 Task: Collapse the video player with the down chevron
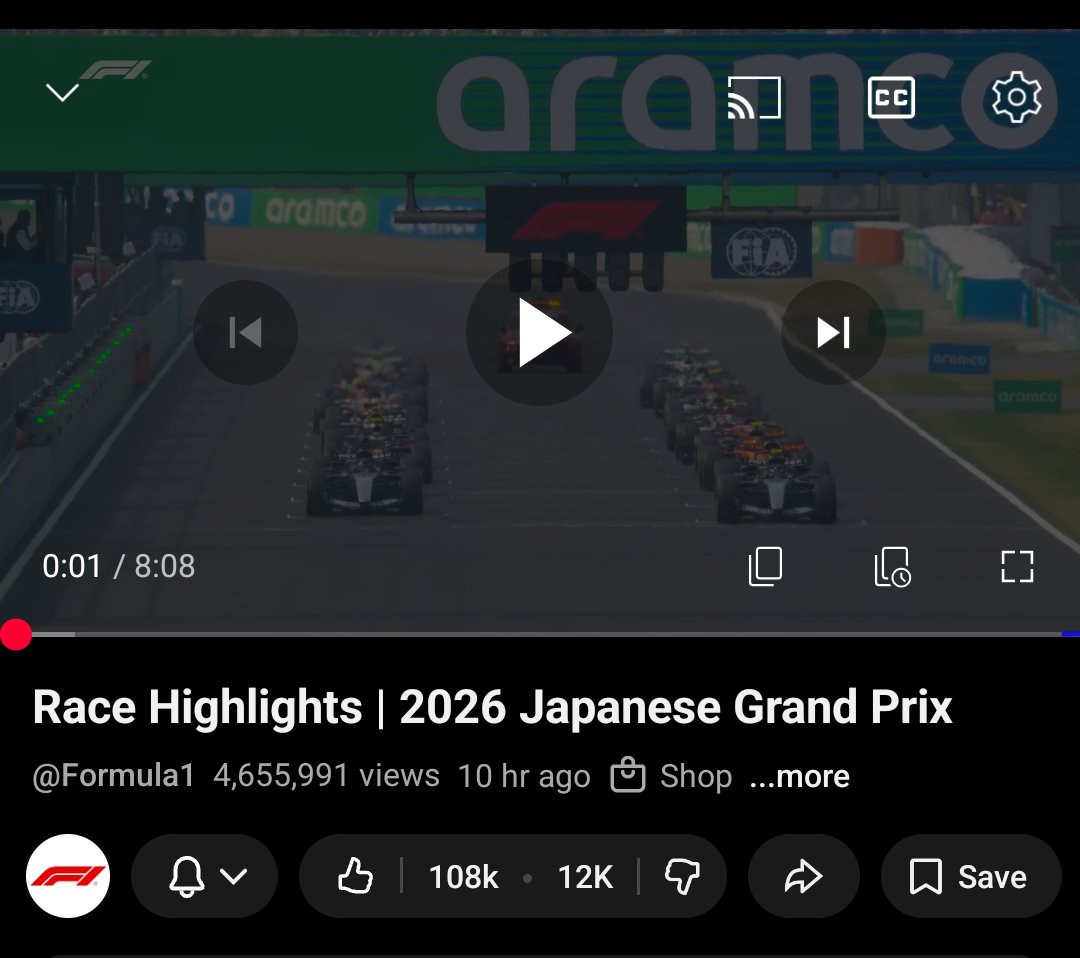point(62,92)
